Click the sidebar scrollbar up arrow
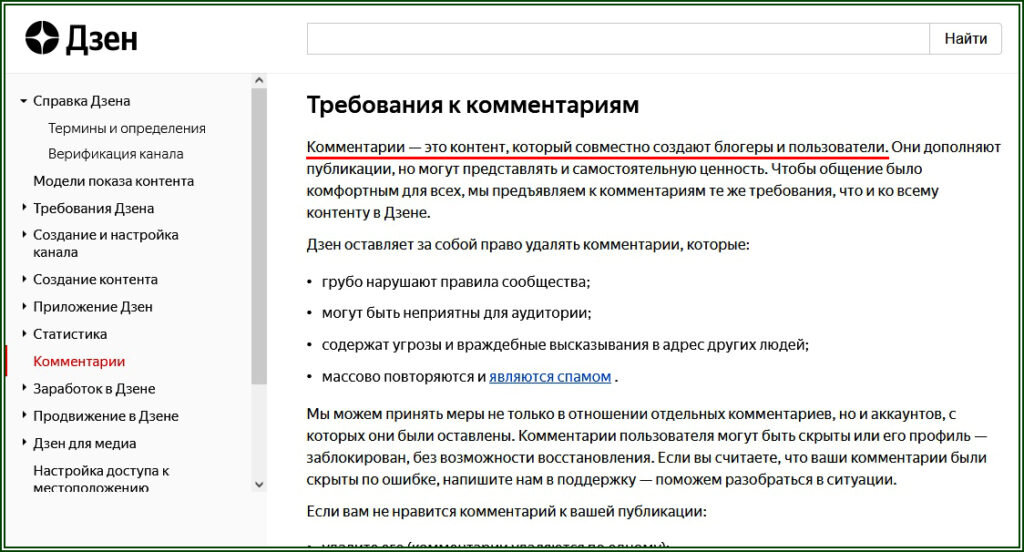This screenshot has height=552, width=1024. point(259,80)
